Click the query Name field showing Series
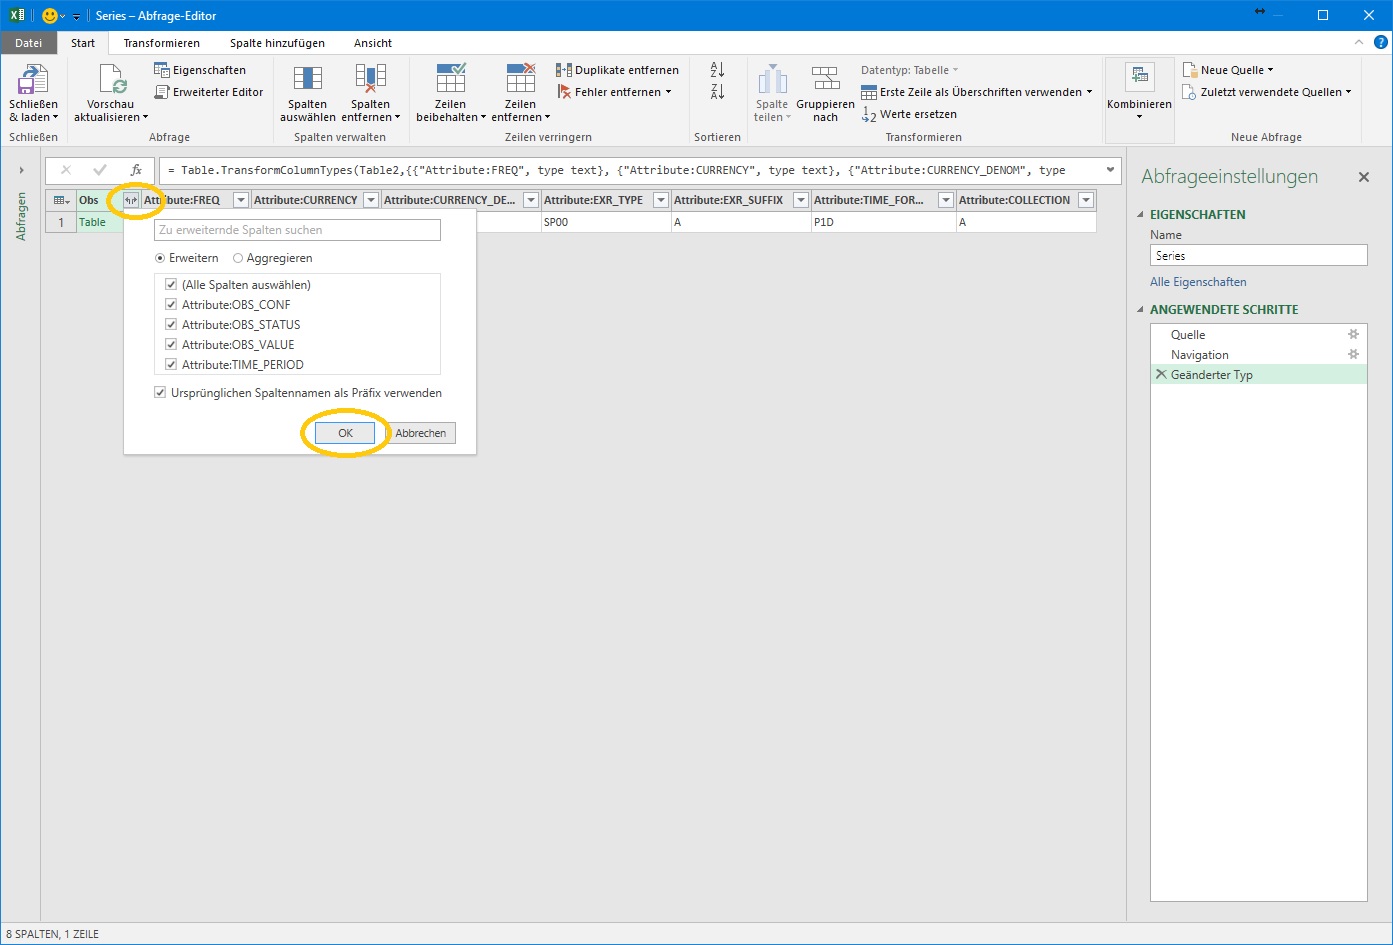1393x945 pixels. pos(1258,254)
